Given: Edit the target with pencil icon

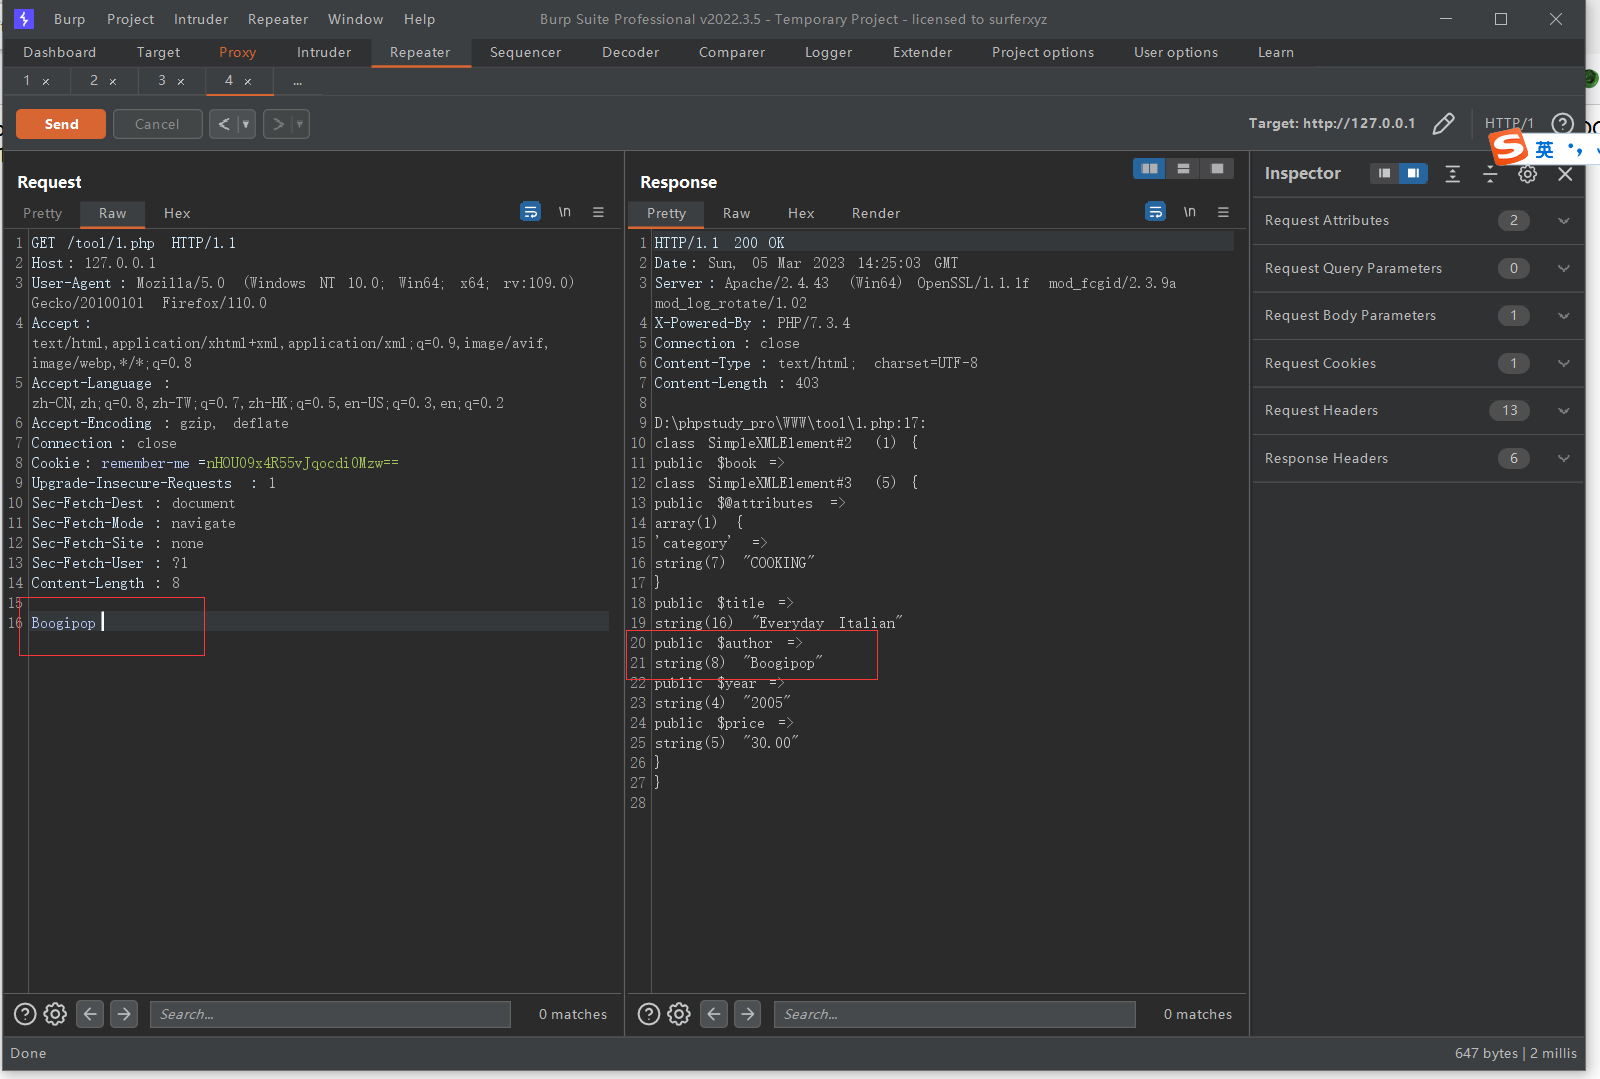Looking at the screenshot, I should click(1443, 123).
